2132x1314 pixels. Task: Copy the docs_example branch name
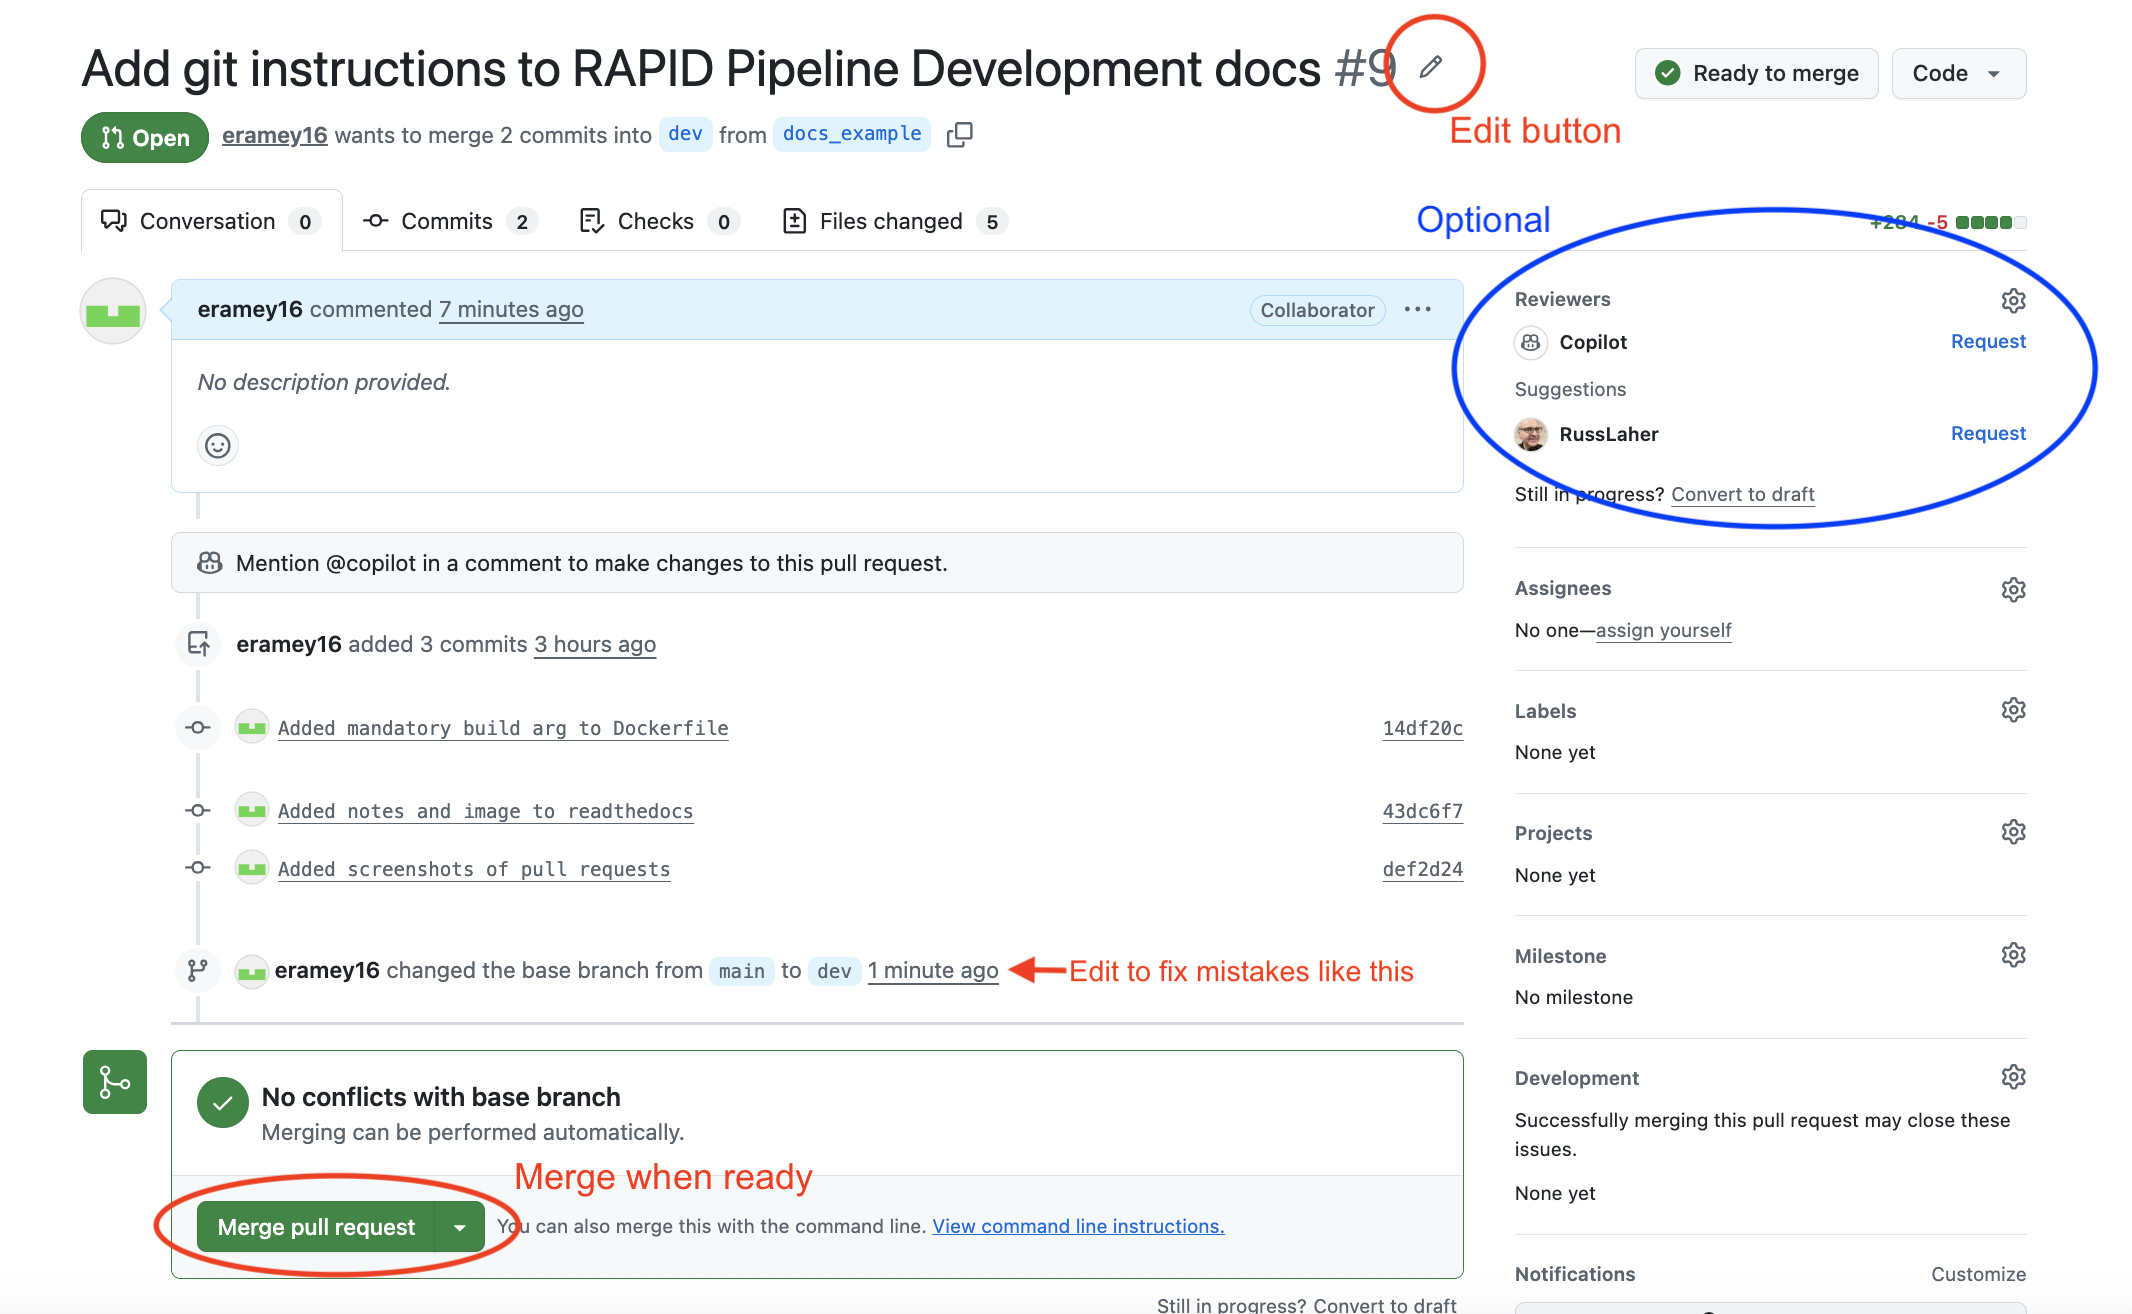tap(960, 134)
